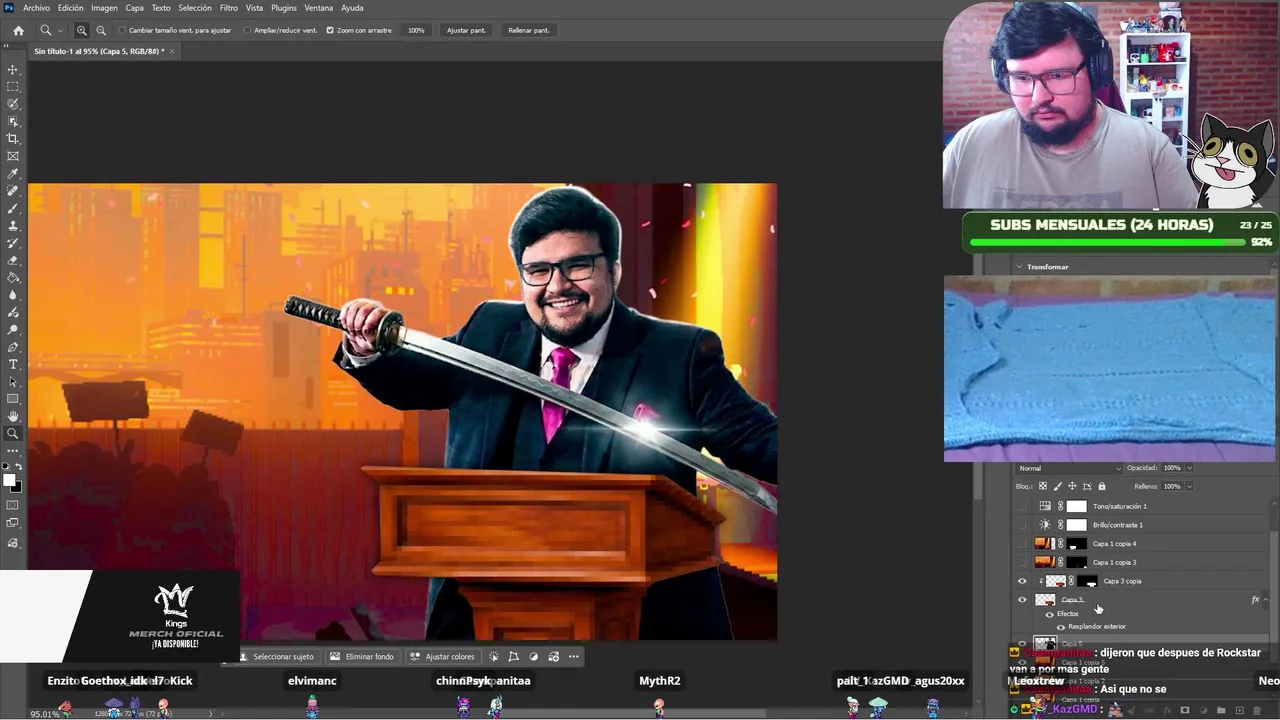Click the 100% zoom button
The height and width of the screenshot is (720, 1280).
(x=416, y=30)
